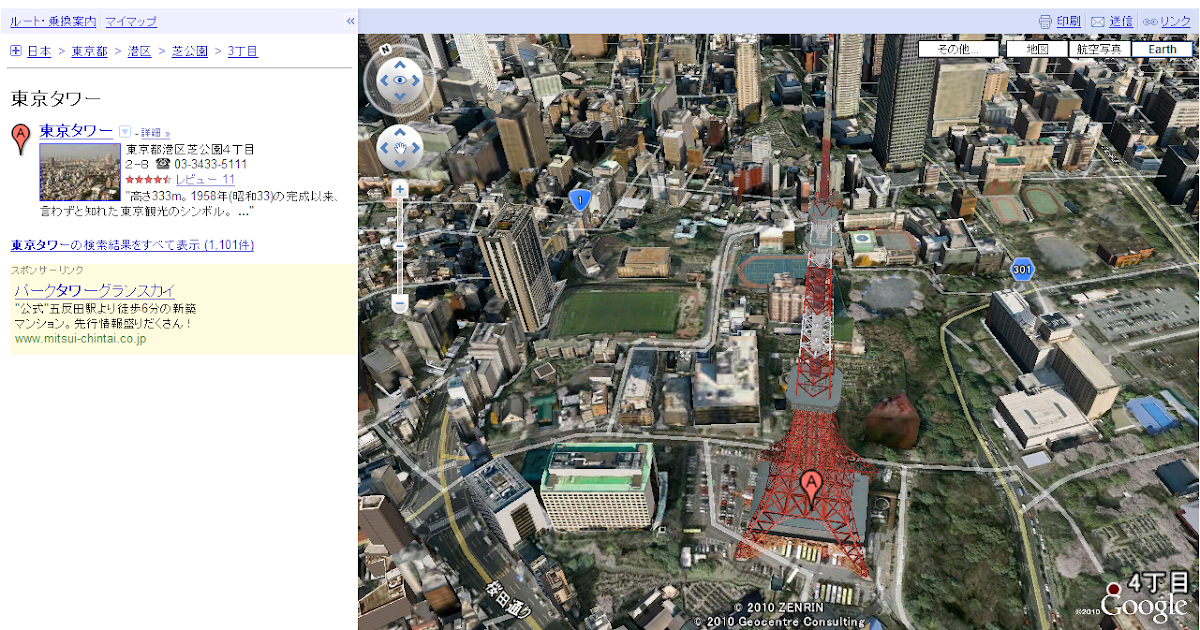Go to 日本 in the breadcrumb
Viewport: 1200px width, 630px height.
pos(39,50)
